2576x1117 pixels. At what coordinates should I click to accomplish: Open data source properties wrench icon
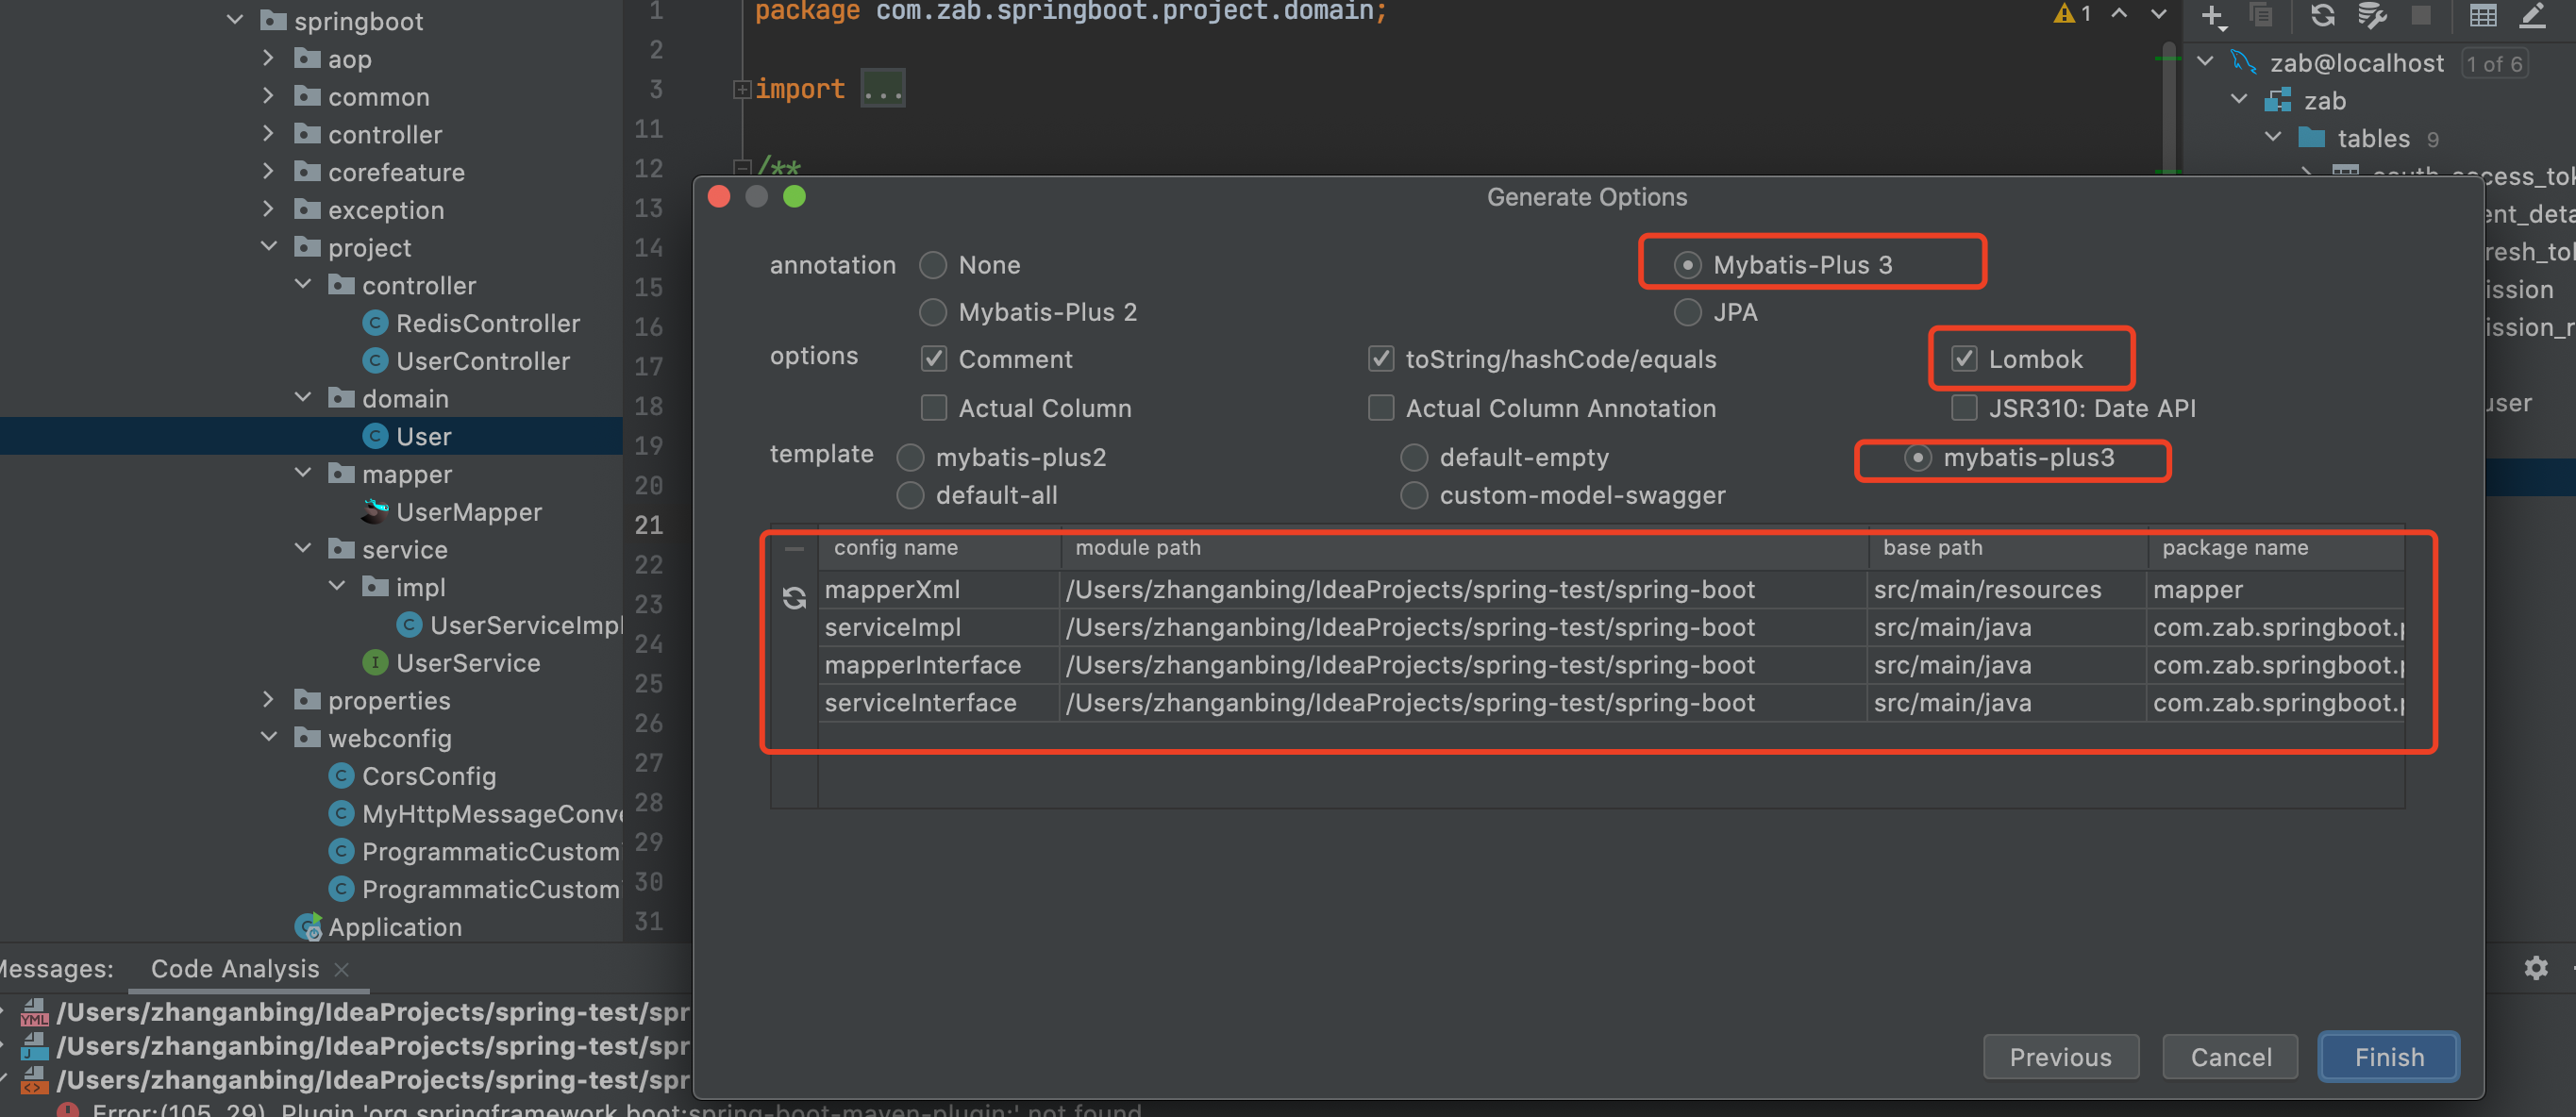(x=2370, y=15)
